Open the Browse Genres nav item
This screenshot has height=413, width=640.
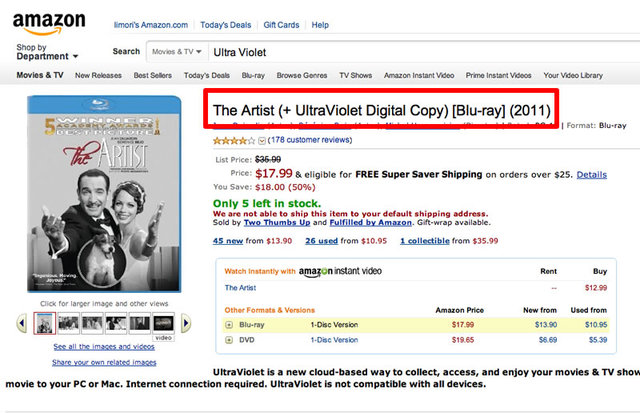pos(301,75)
